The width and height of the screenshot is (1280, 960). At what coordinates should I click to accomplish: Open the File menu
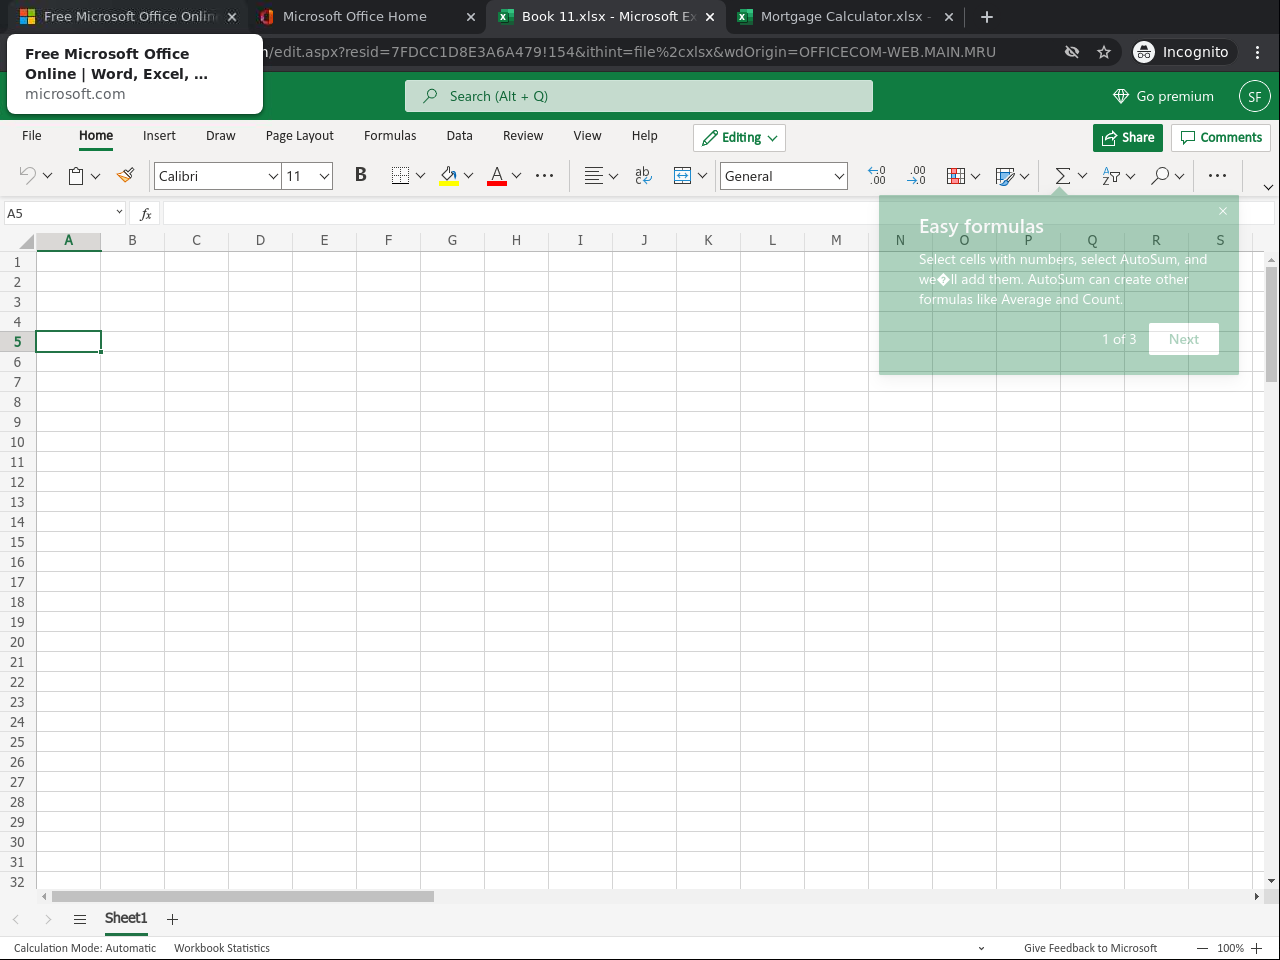pyautogui.click(x=32, y=136)
